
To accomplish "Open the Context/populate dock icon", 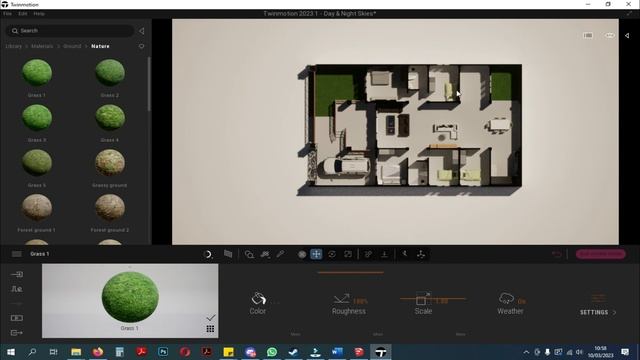I will (x=17, y=289).
